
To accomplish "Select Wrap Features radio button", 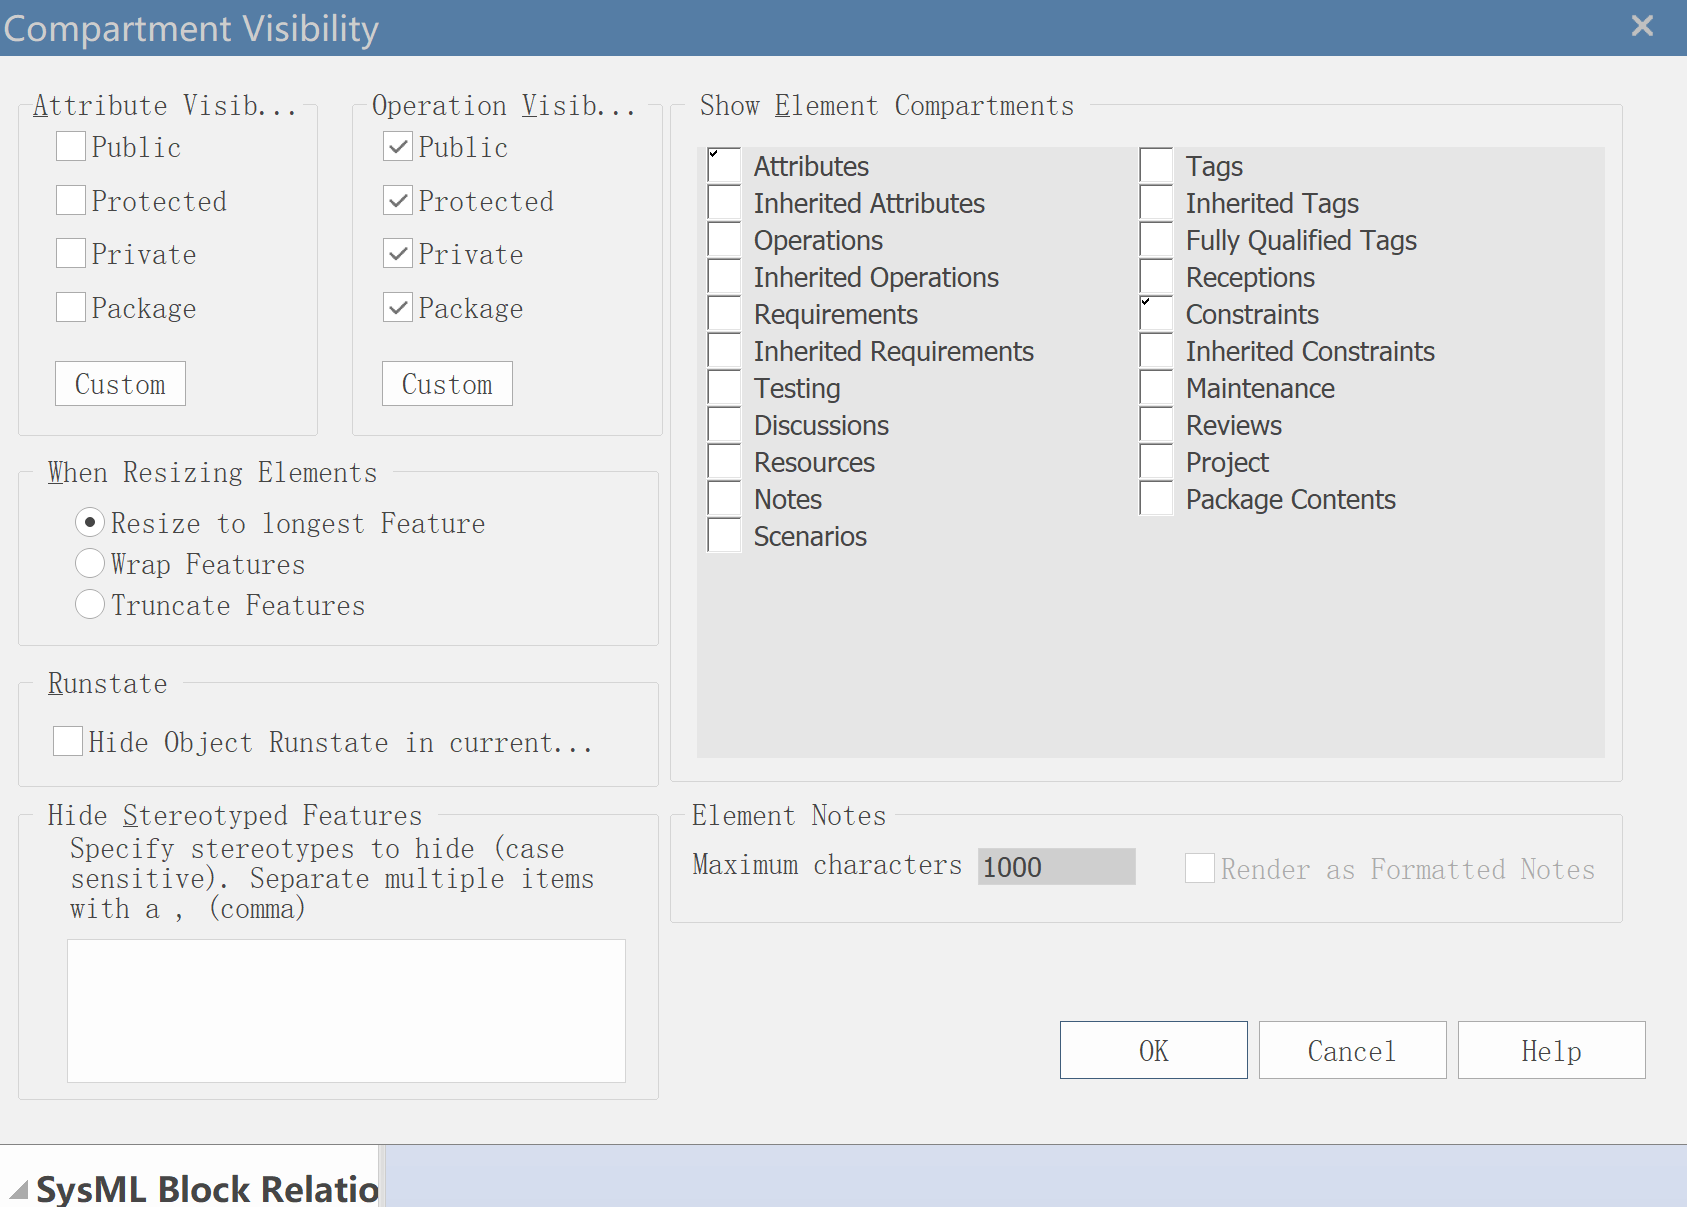I will click(x=90, y=563).
